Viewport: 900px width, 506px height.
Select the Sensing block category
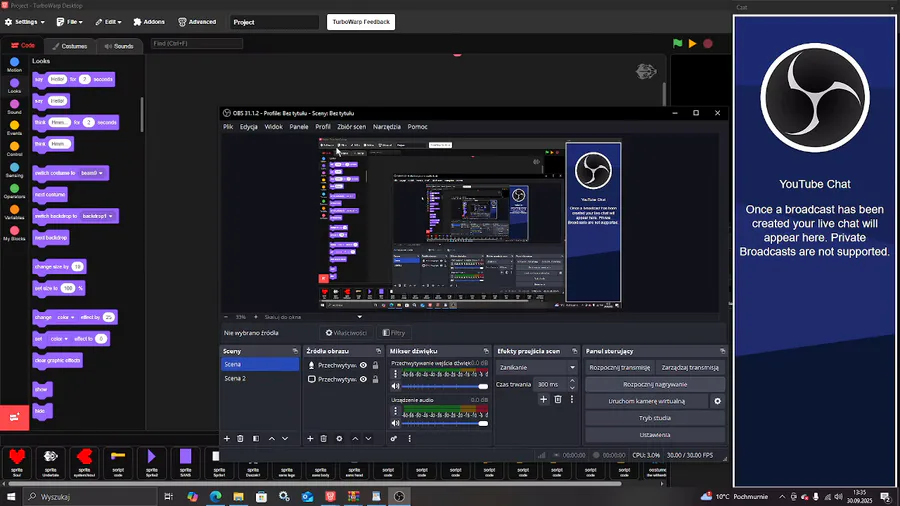[14, 171]
